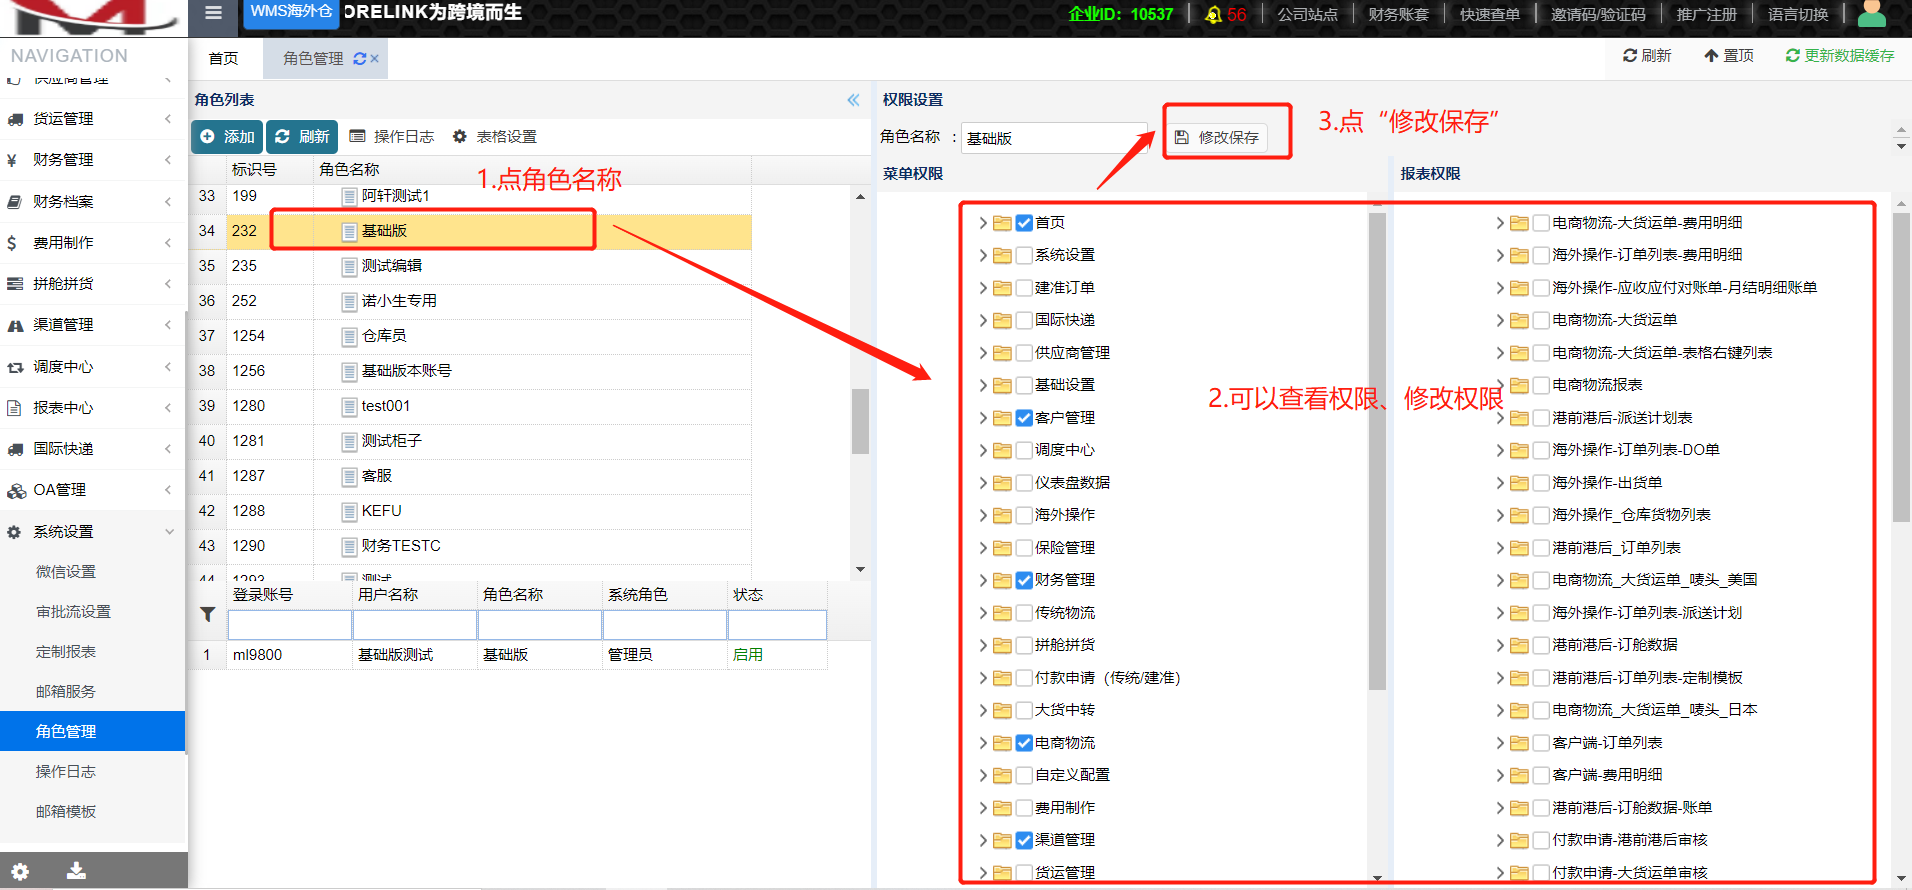This screenshot has height=890, width=1912.
Task: Switch to the 首页 tab
Action: (x=224, y=59)
